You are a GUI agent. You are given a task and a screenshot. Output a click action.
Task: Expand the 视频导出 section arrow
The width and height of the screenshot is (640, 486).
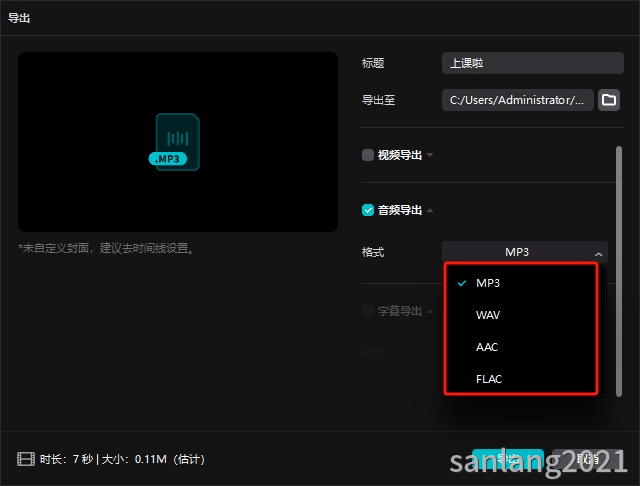pos(430,155)
